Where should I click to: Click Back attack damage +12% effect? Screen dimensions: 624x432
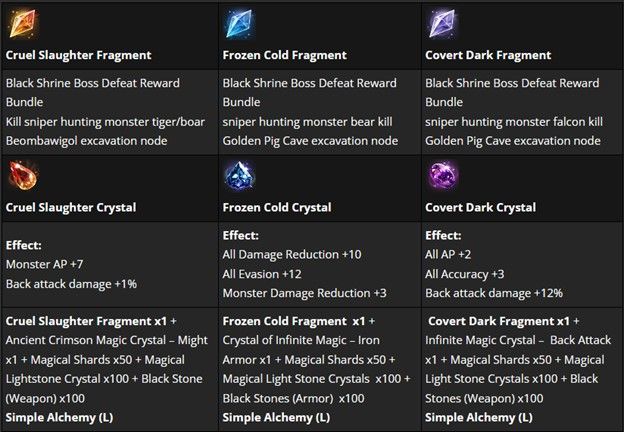(494, 294)
